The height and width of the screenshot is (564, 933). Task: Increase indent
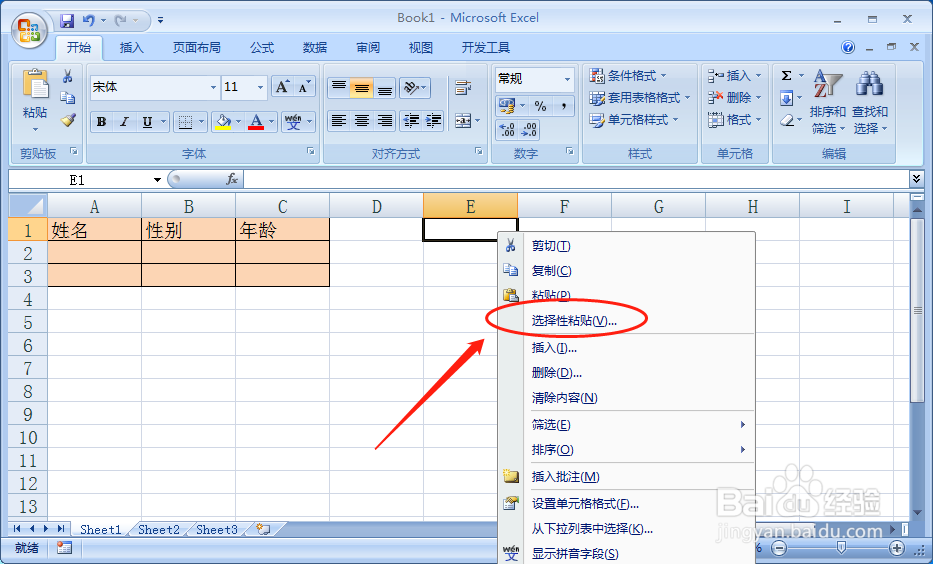coord(433,121)
